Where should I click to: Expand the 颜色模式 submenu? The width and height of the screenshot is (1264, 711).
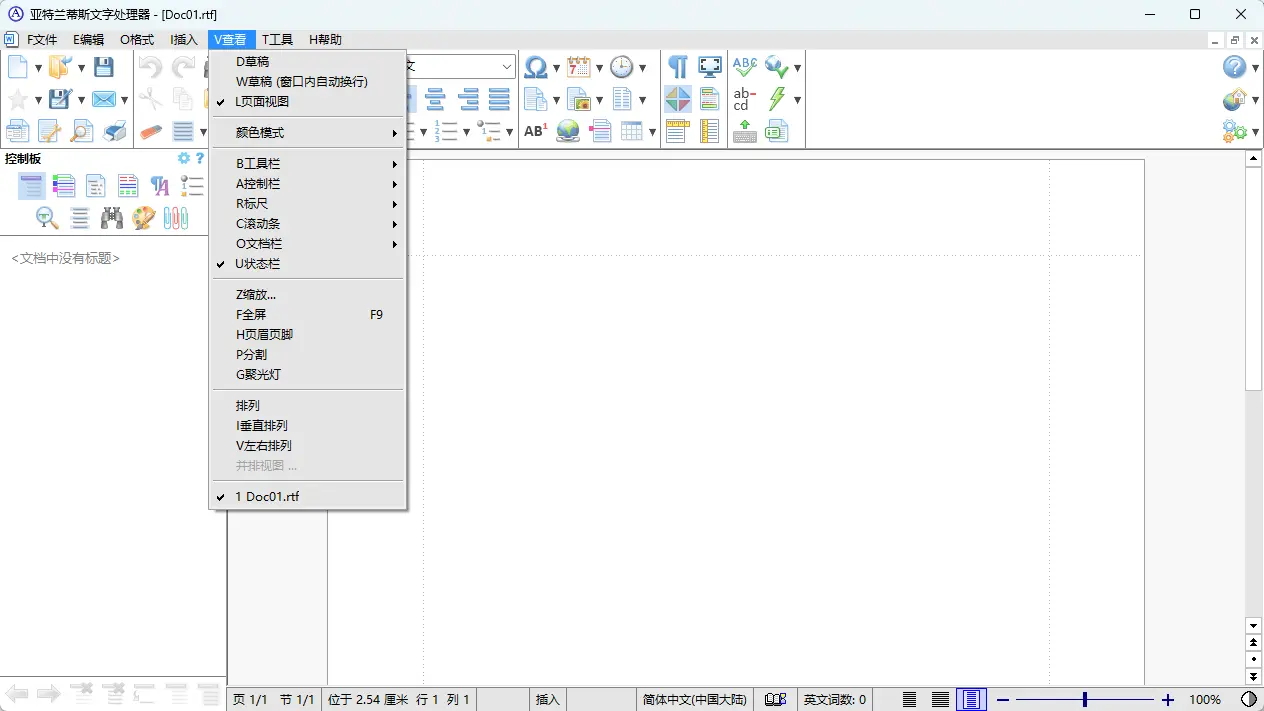tap(307, 132)
